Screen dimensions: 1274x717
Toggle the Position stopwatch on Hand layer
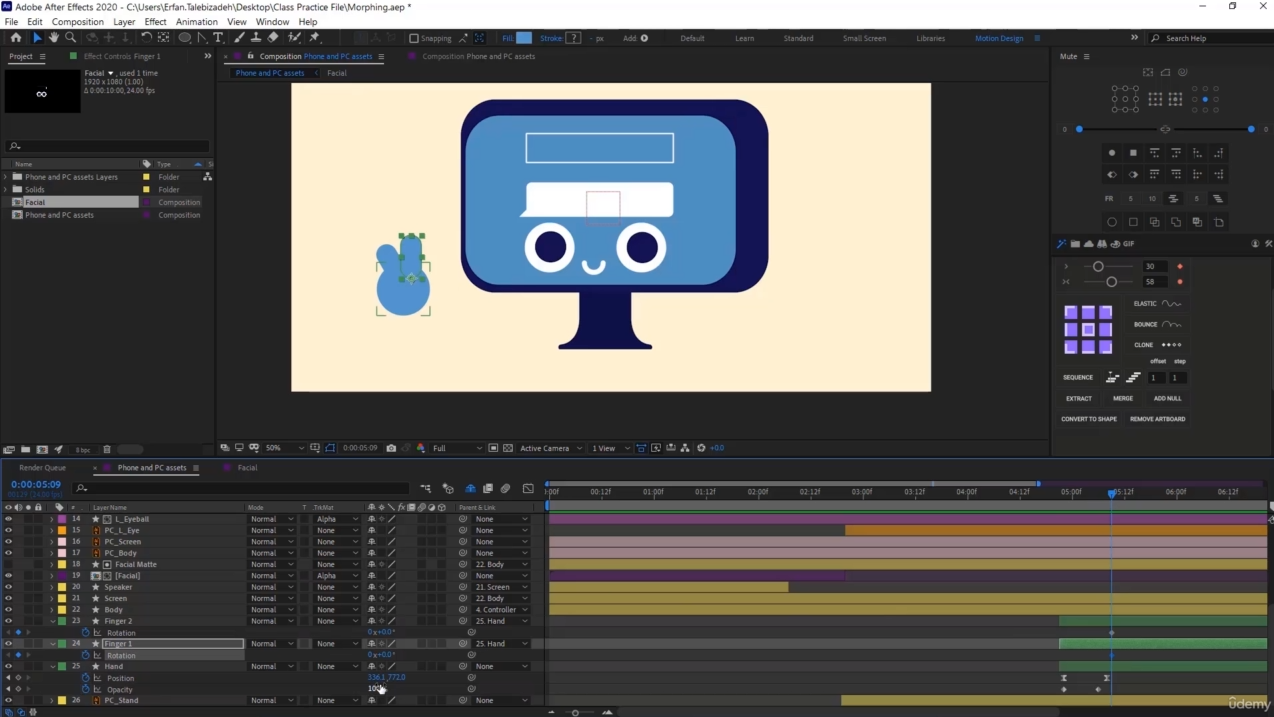click(x=86, y=678)
